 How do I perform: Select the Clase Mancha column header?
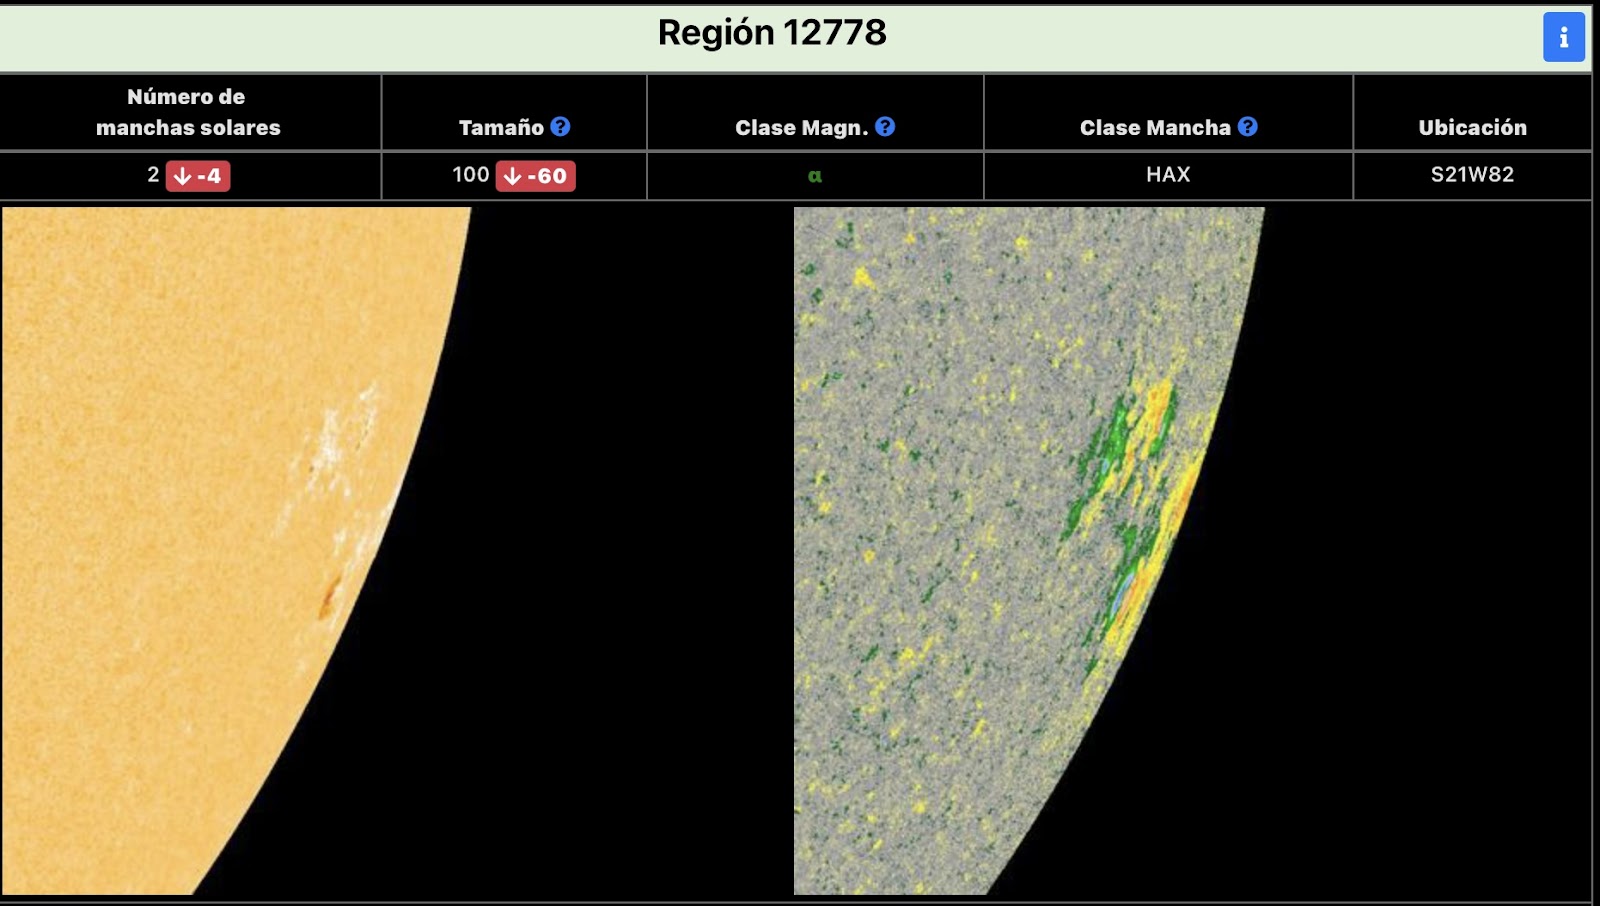coord(1155,127)
